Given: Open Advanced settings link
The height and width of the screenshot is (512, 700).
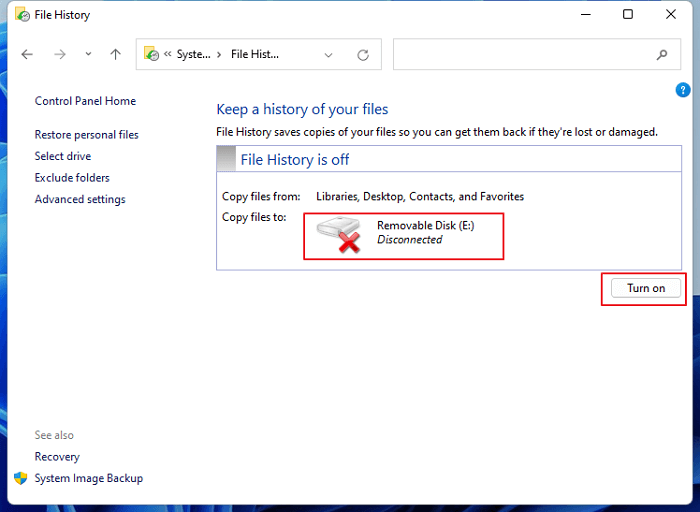Looking at the screenshot, I should pyautogui.click(x=80, y=199).
